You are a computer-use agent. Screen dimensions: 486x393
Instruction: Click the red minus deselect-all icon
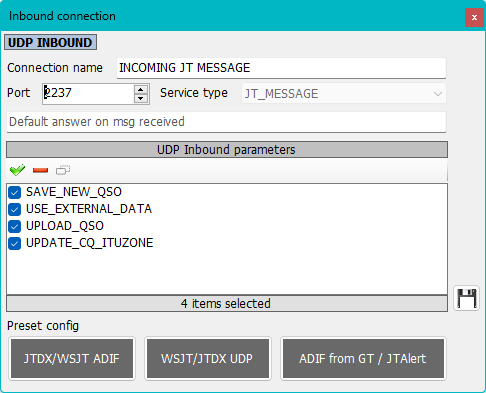tap(40, 170)
